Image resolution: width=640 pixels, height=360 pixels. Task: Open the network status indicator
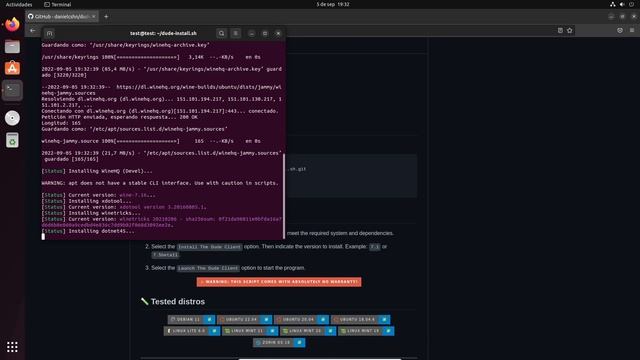(613, 4)
